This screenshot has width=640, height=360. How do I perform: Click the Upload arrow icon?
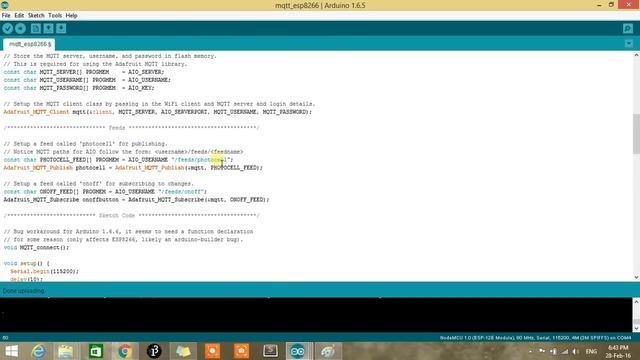20,29
